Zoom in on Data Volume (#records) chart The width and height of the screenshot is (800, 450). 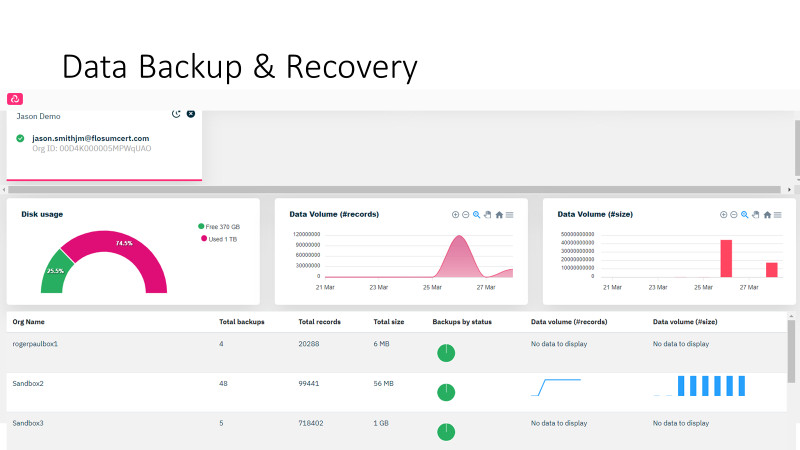[x=456, y=215]
